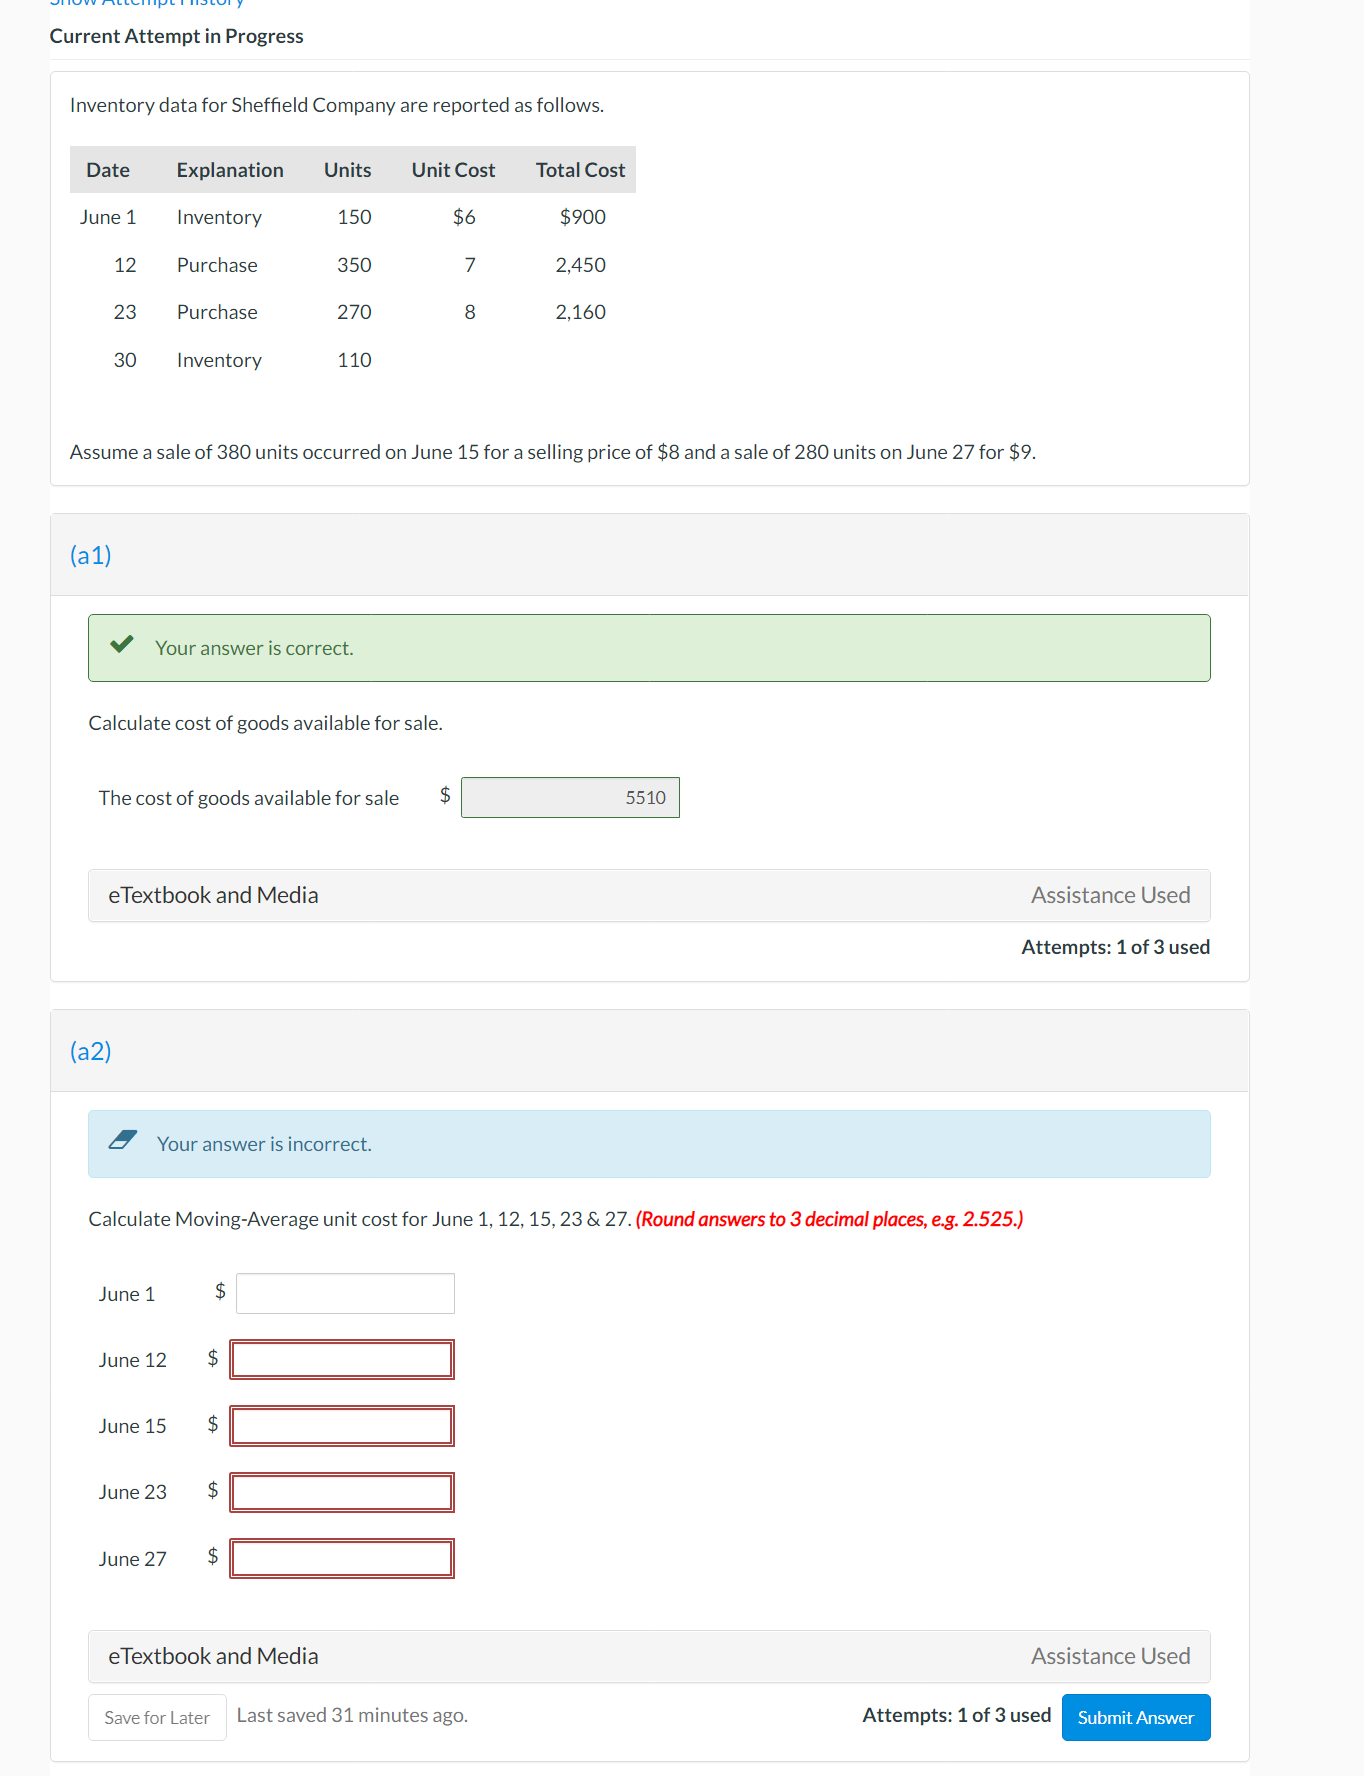Image resolution: width=1364 pixels, height=1776 pixels.
Task: Click the green correct-answer checkmark icon
Action: (122, 645)
